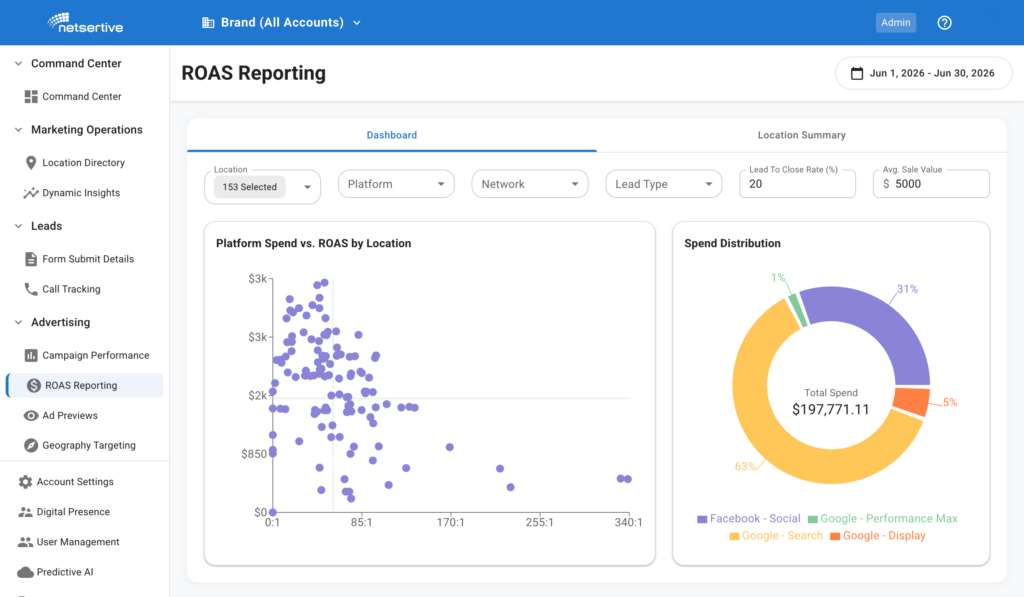Image resolution: width=1024 pixels, height=597 pixels.
Task: Toggle Google - Display legend series
Action: [x=878, y=536]
